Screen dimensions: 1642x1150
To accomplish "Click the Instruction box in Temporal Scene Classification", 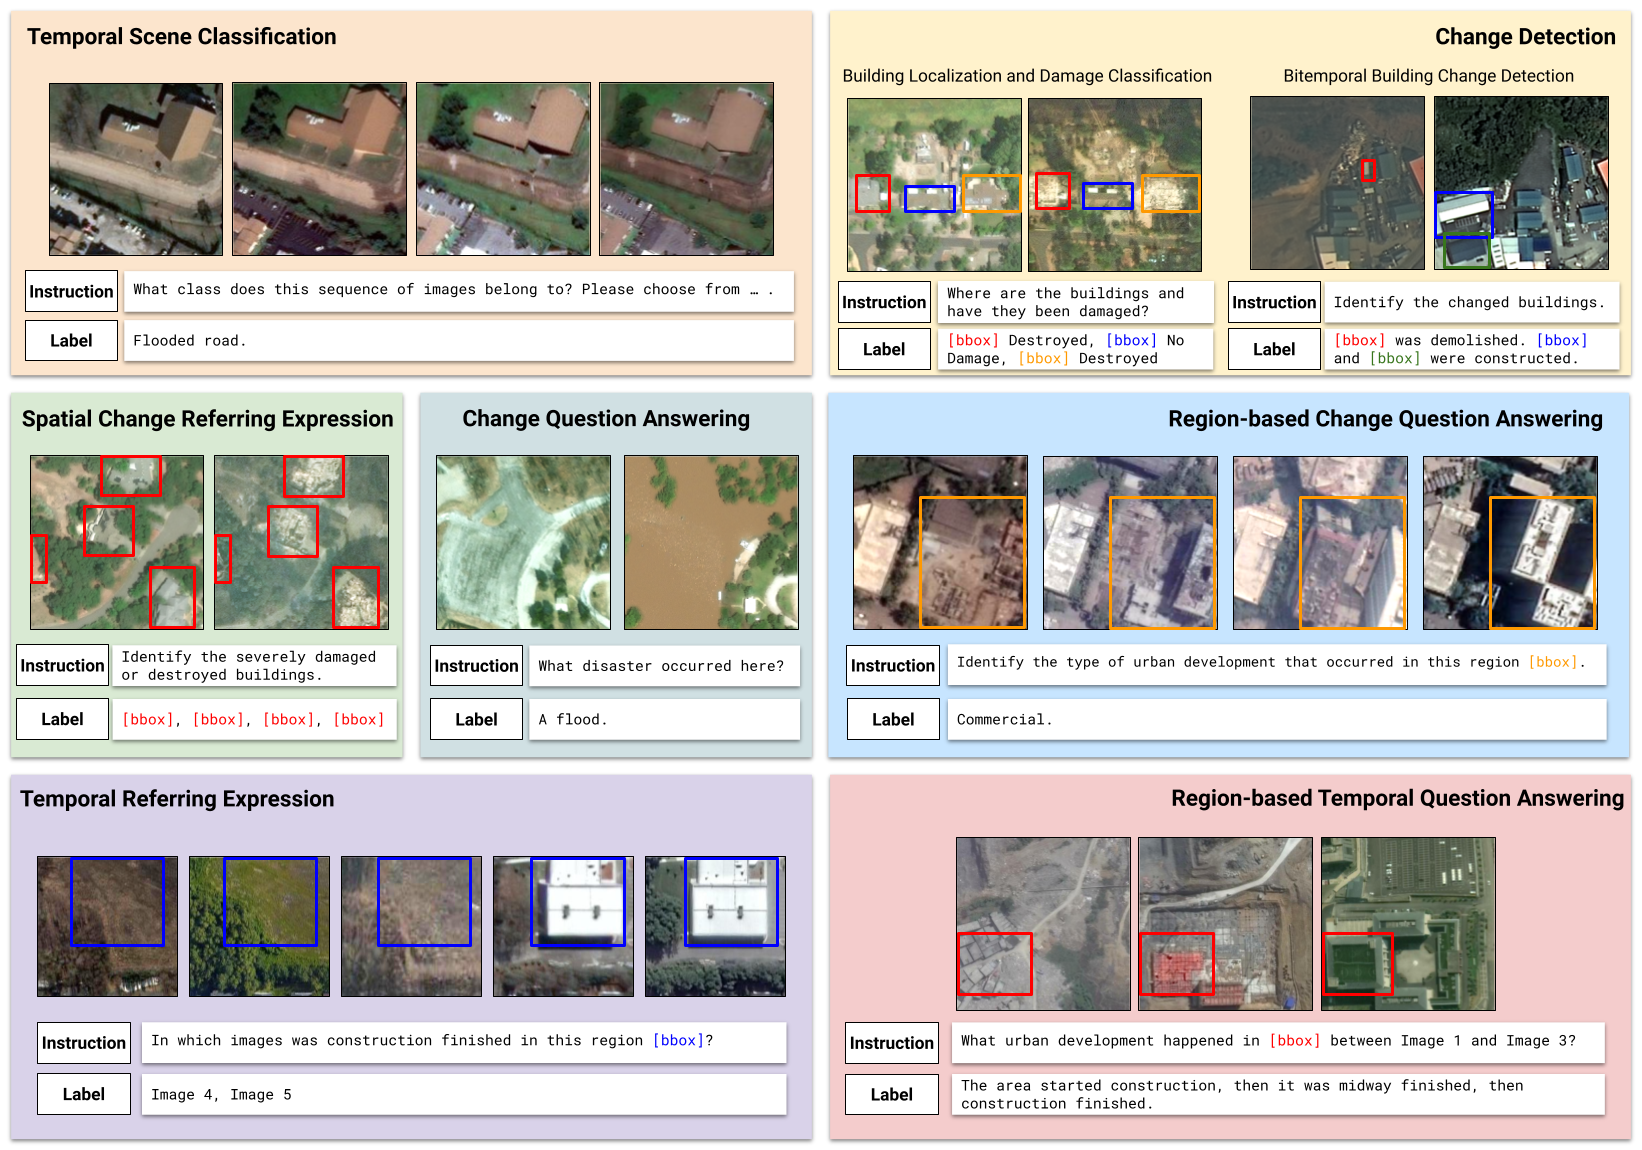I will click(71, 291).
